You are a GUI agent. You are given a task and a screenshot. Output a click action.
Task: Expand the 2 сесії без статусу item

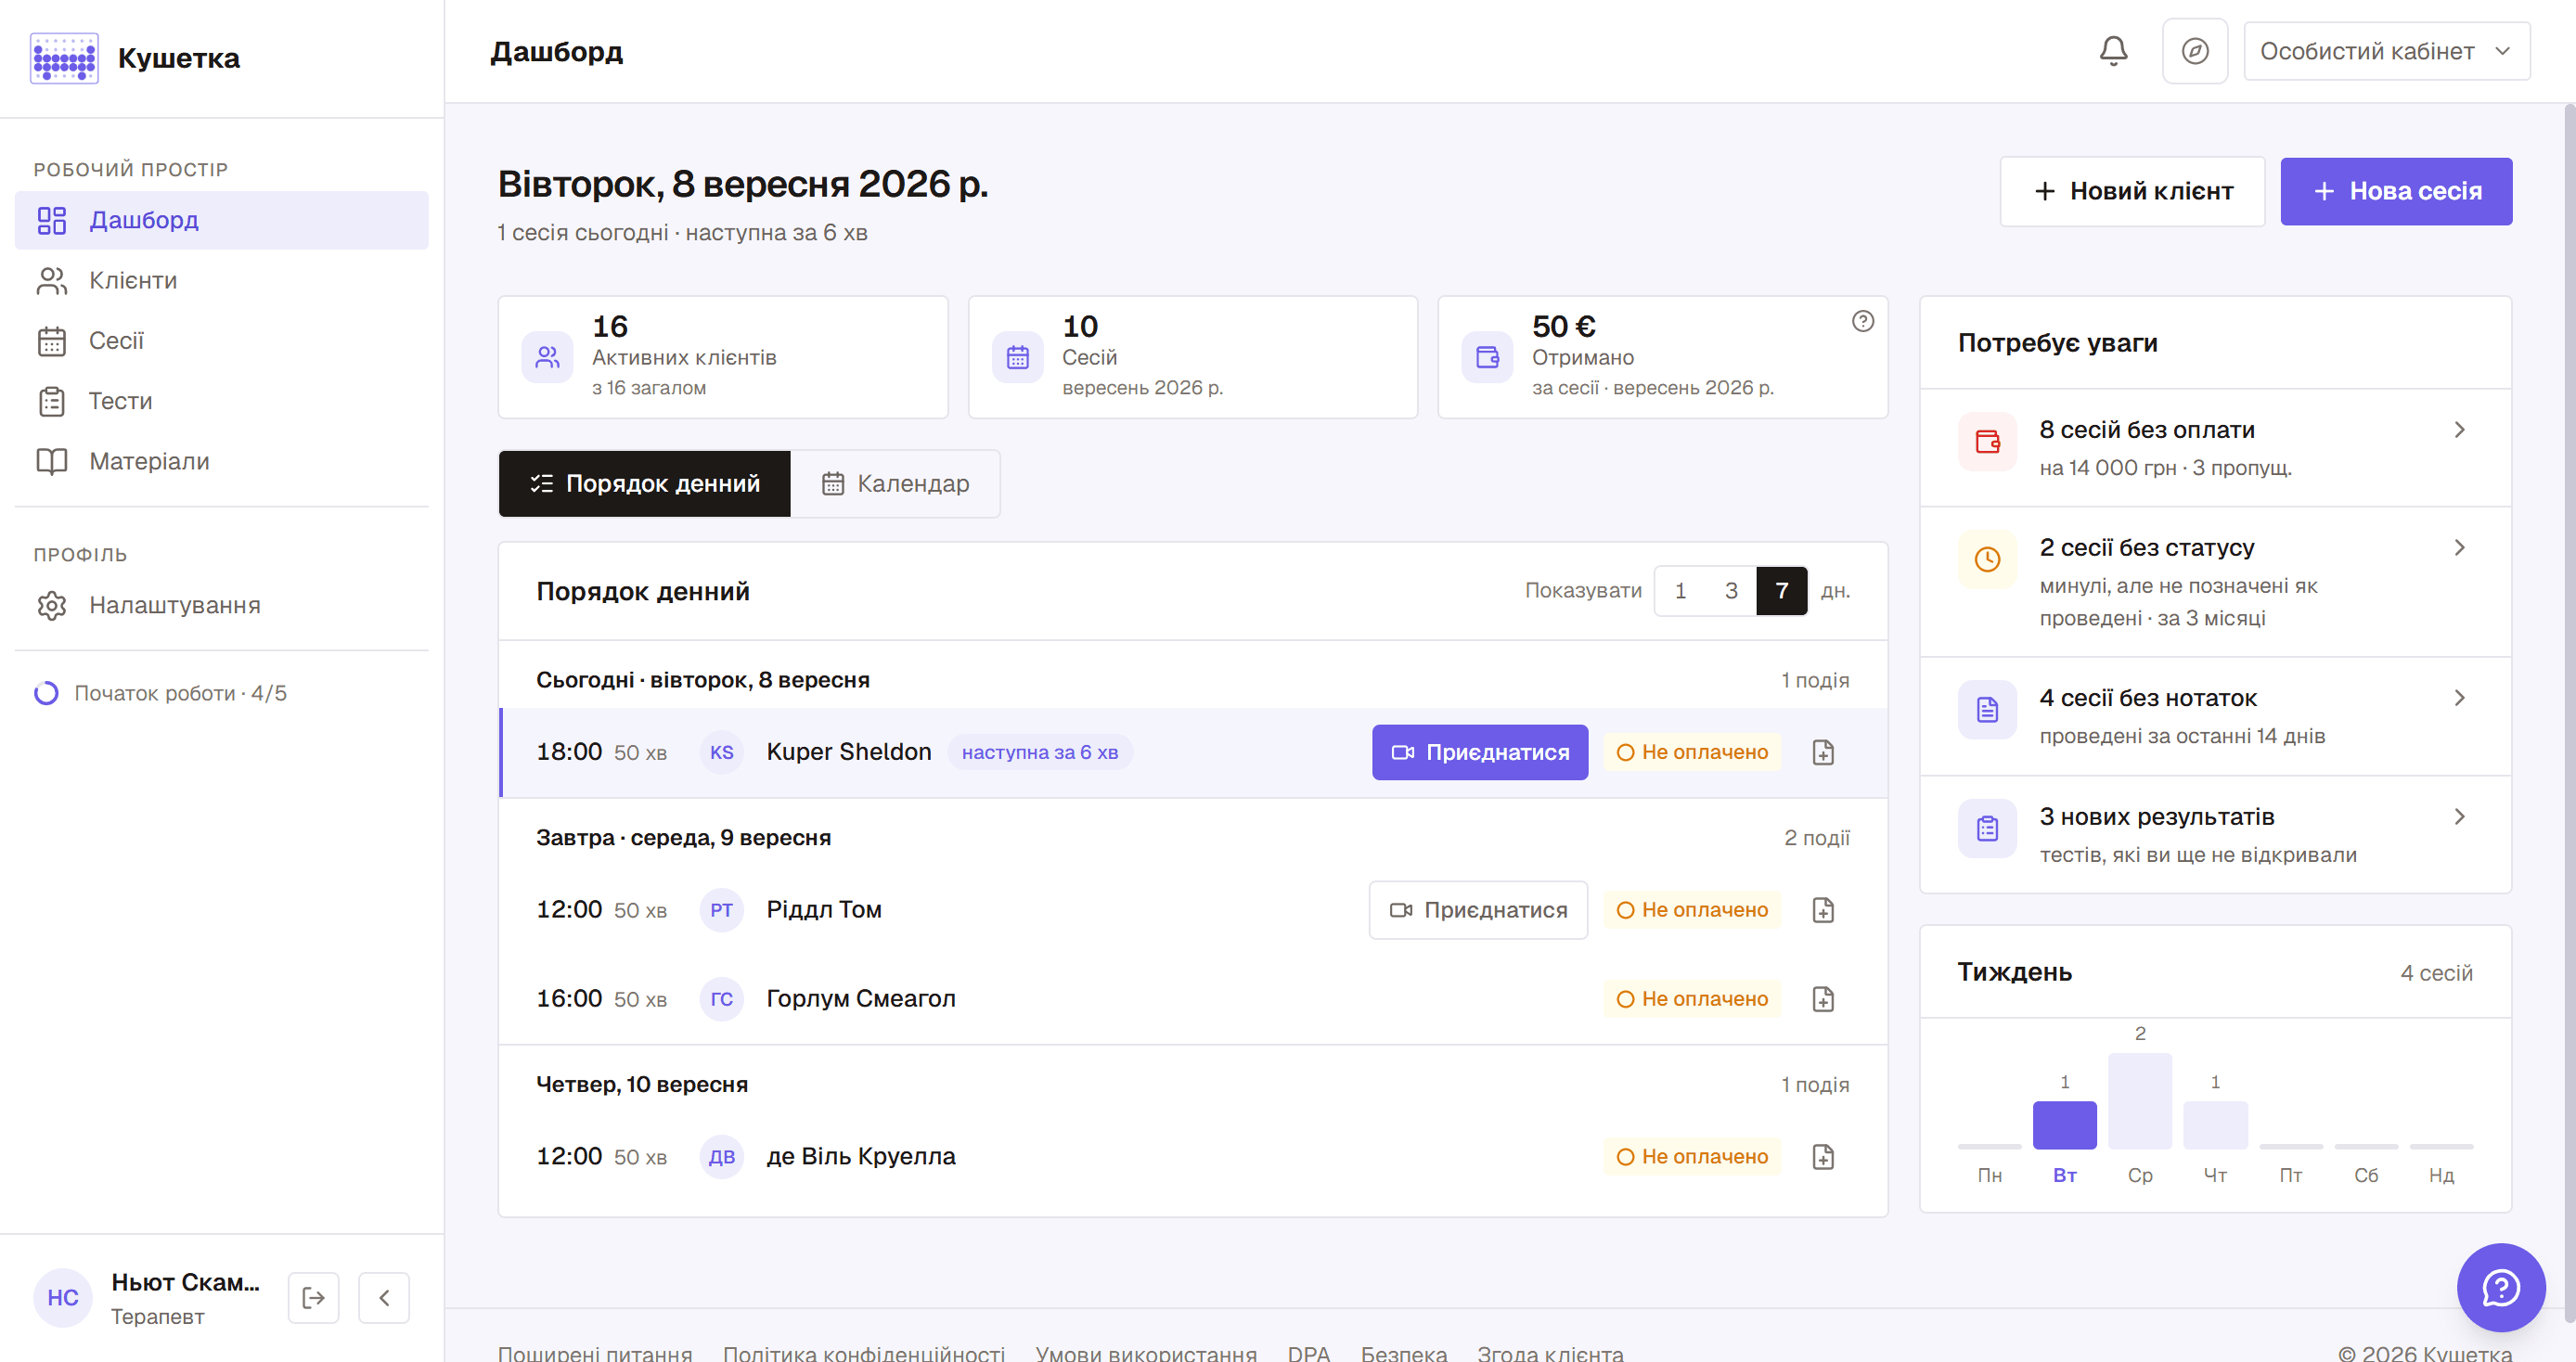point(2215,582)
